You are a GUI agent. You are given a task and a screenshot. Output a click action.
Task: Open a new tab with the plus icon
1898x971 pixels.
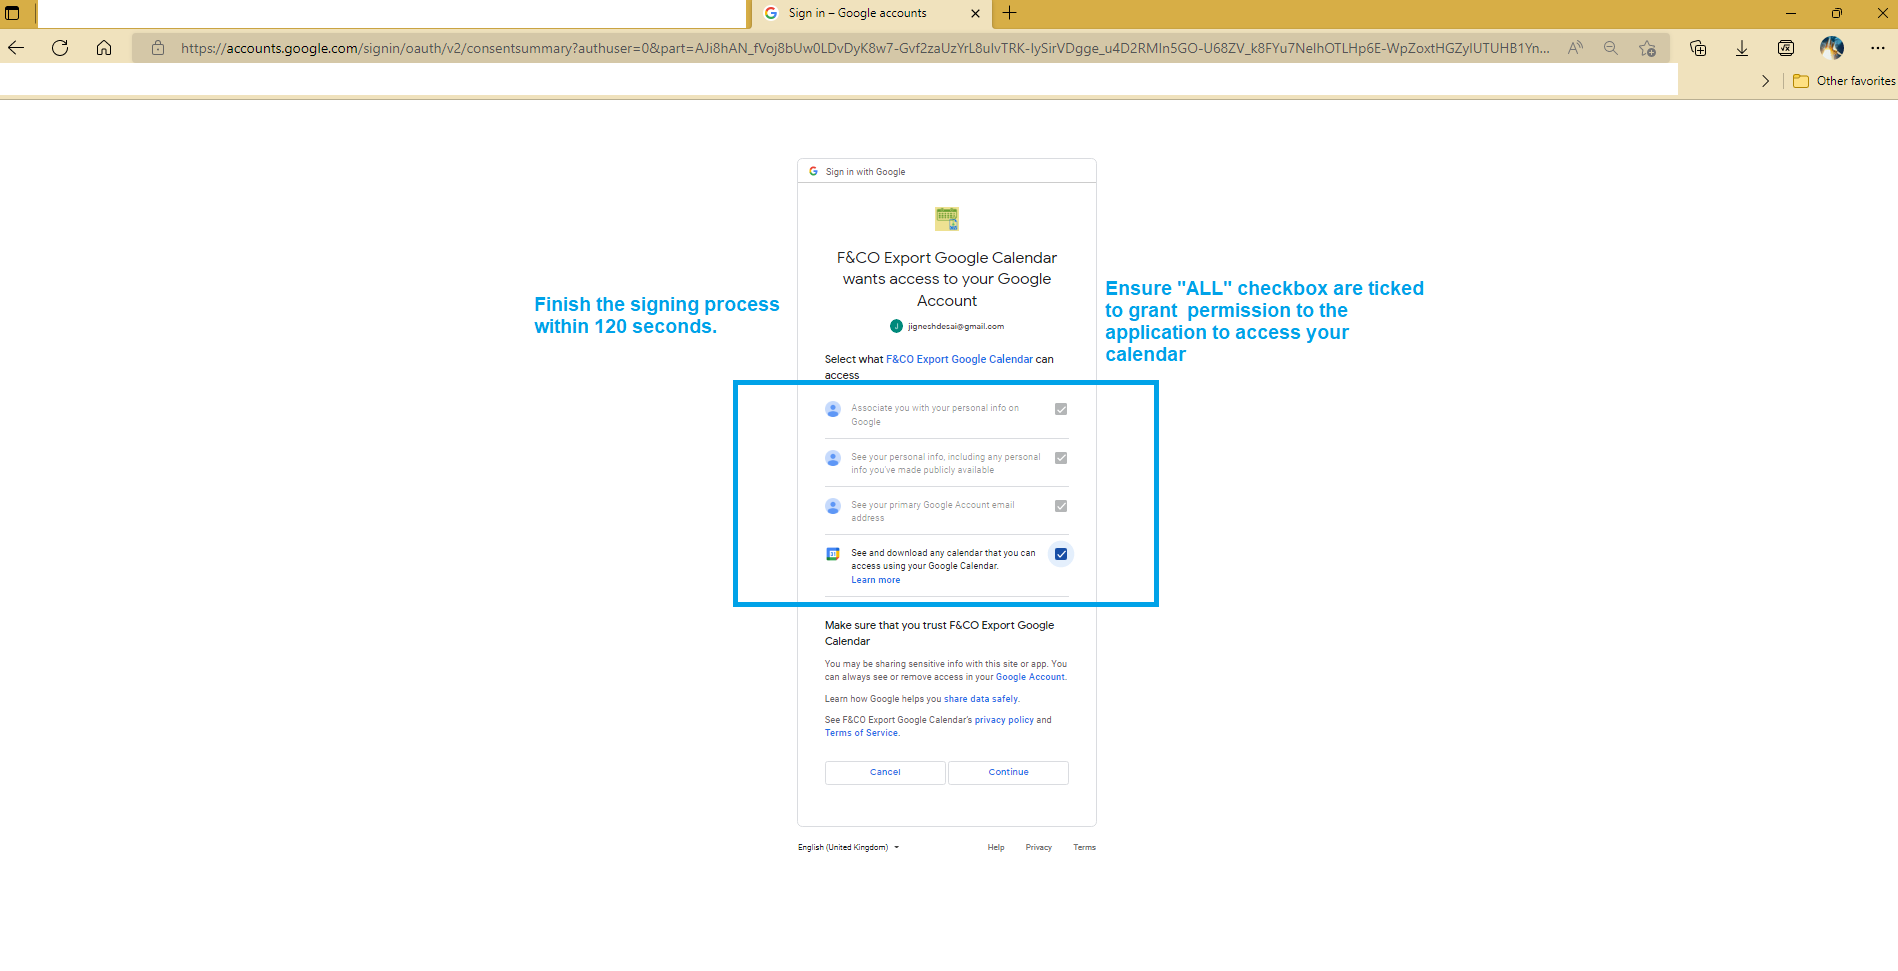tap(1010, 13)
